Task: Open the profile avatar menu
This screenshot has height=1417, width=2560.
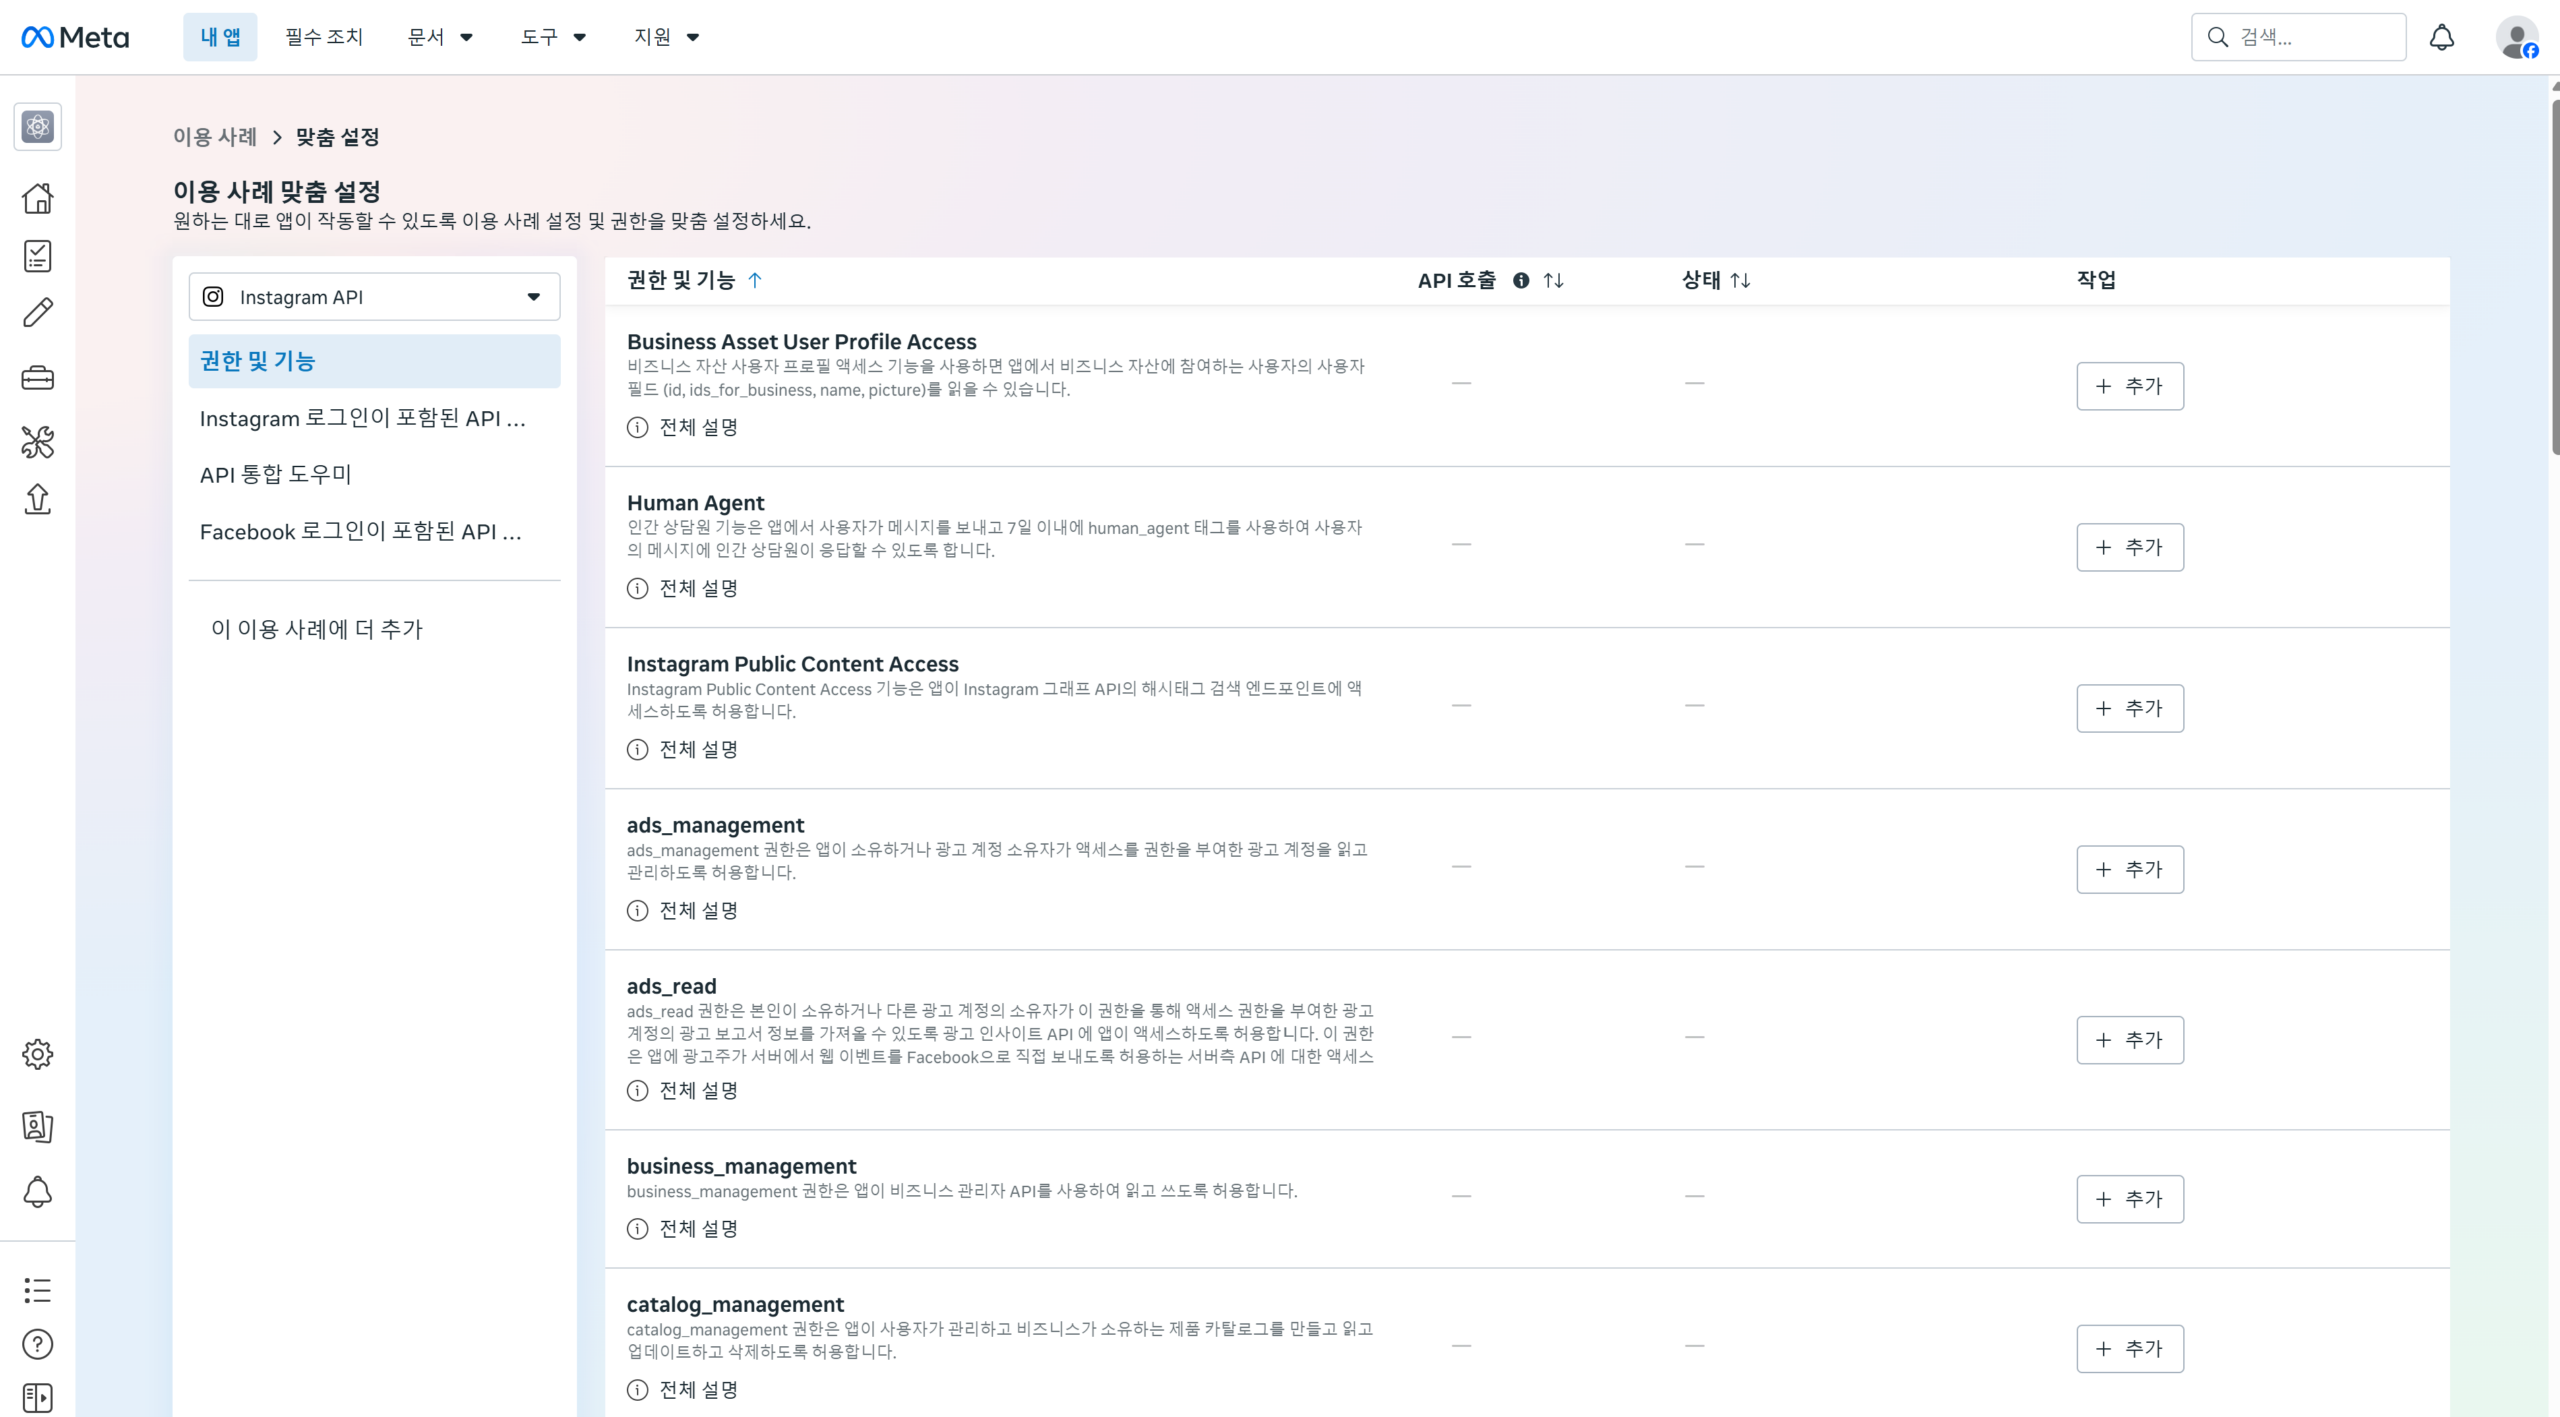Action: click(2517, 37)
